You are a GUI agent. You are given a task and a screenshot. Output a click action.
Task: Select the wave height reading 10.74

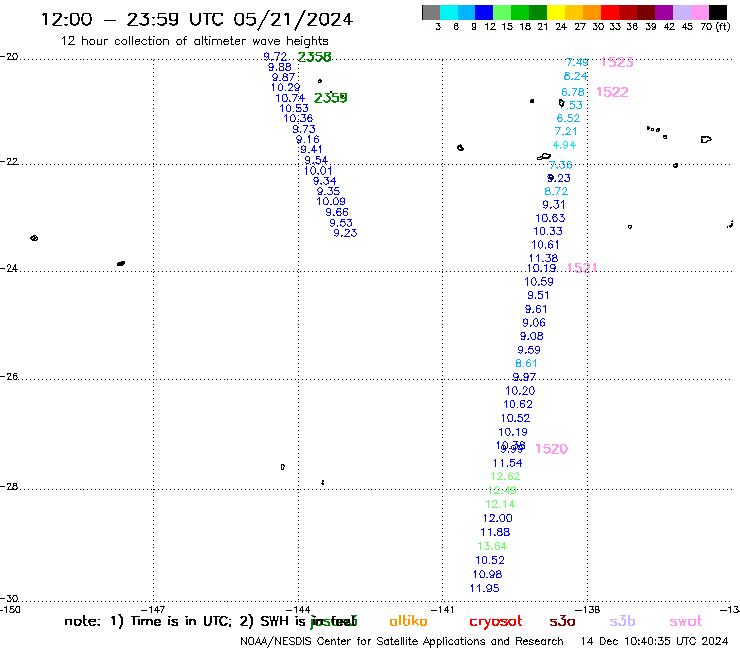290,98
